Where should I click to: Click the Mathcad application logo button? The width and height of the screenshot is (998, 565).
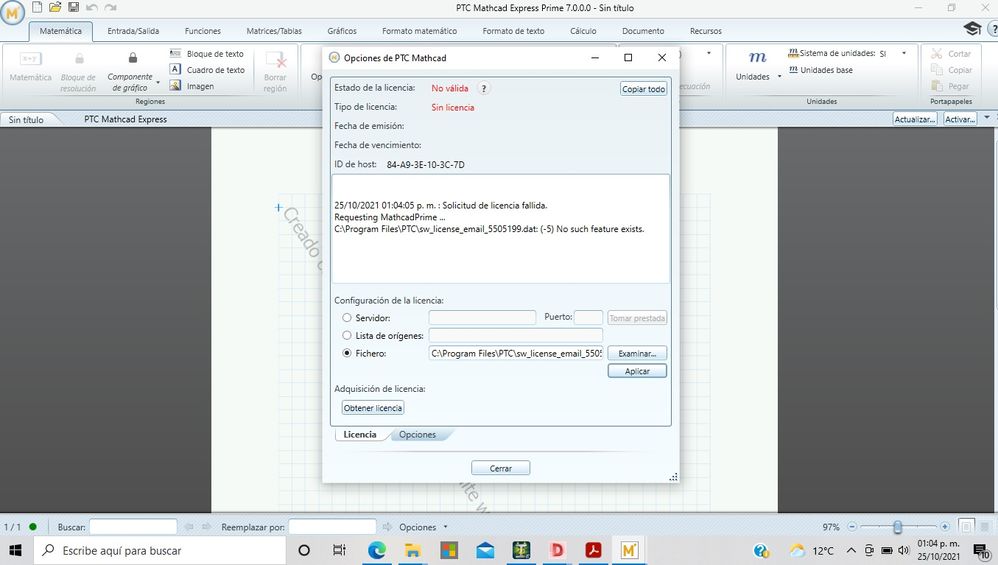click(x=14, y=20)
